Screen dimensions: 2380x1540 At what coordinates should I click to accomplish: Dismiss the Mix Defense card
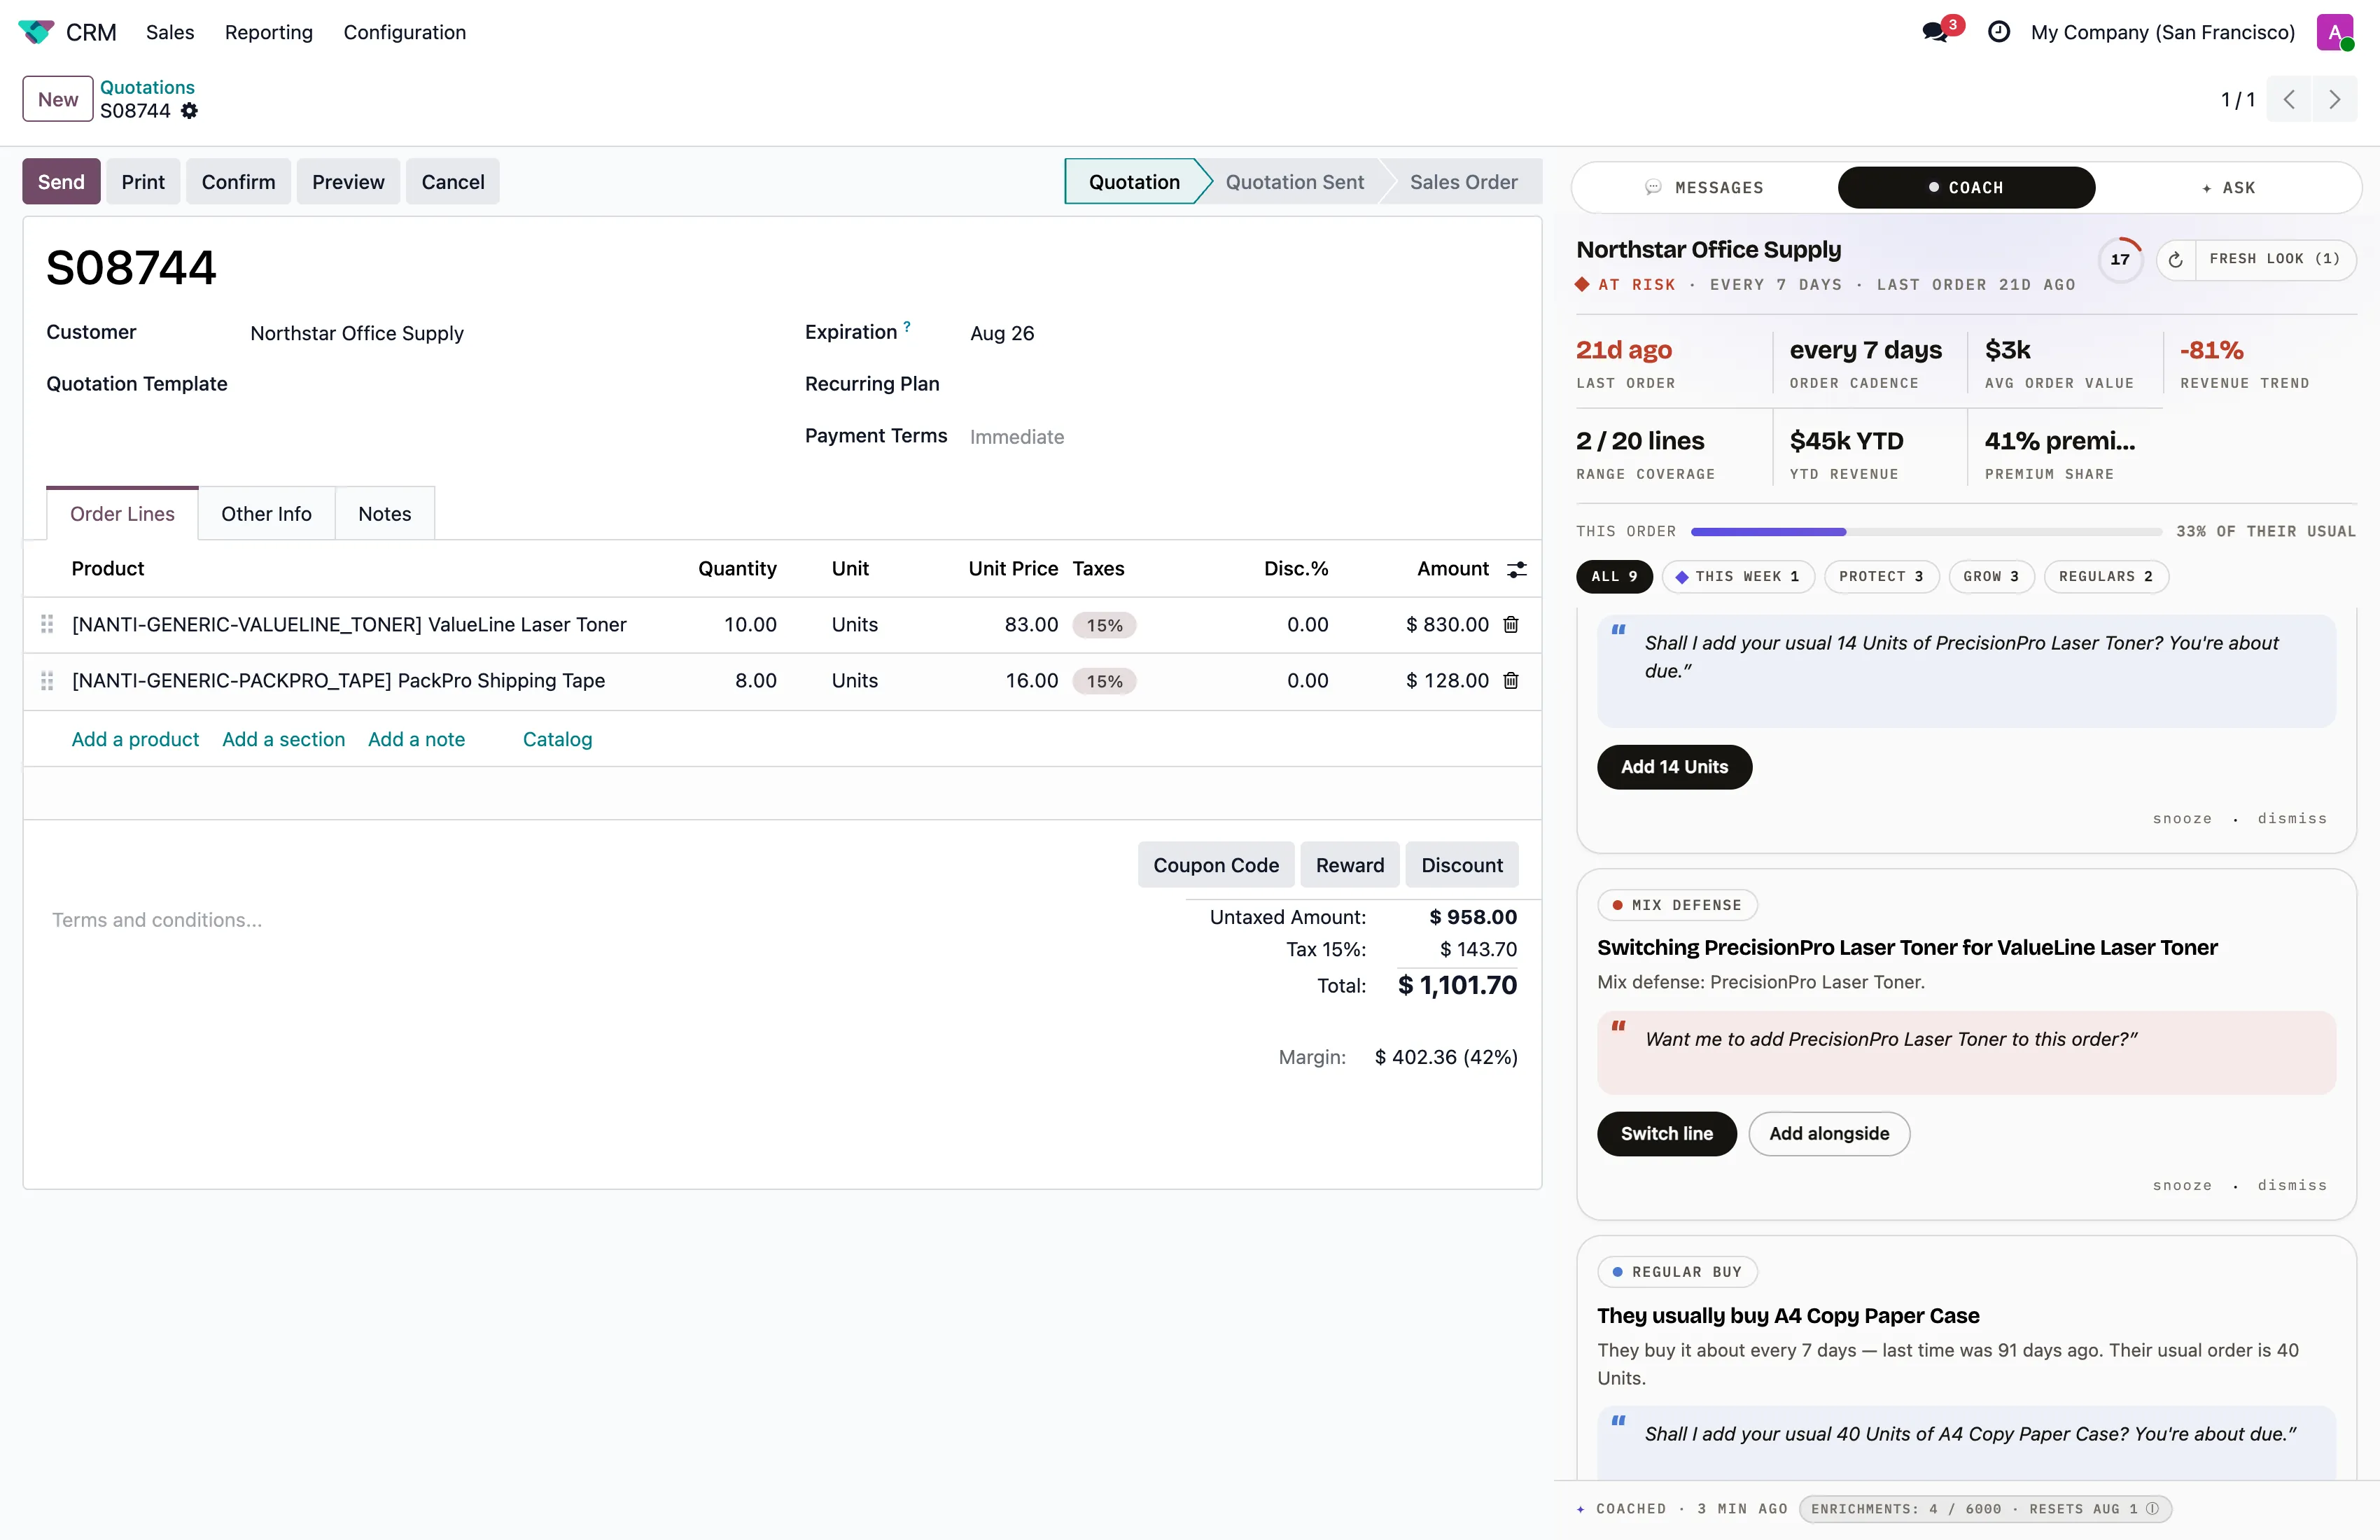click(2292, 1185)
